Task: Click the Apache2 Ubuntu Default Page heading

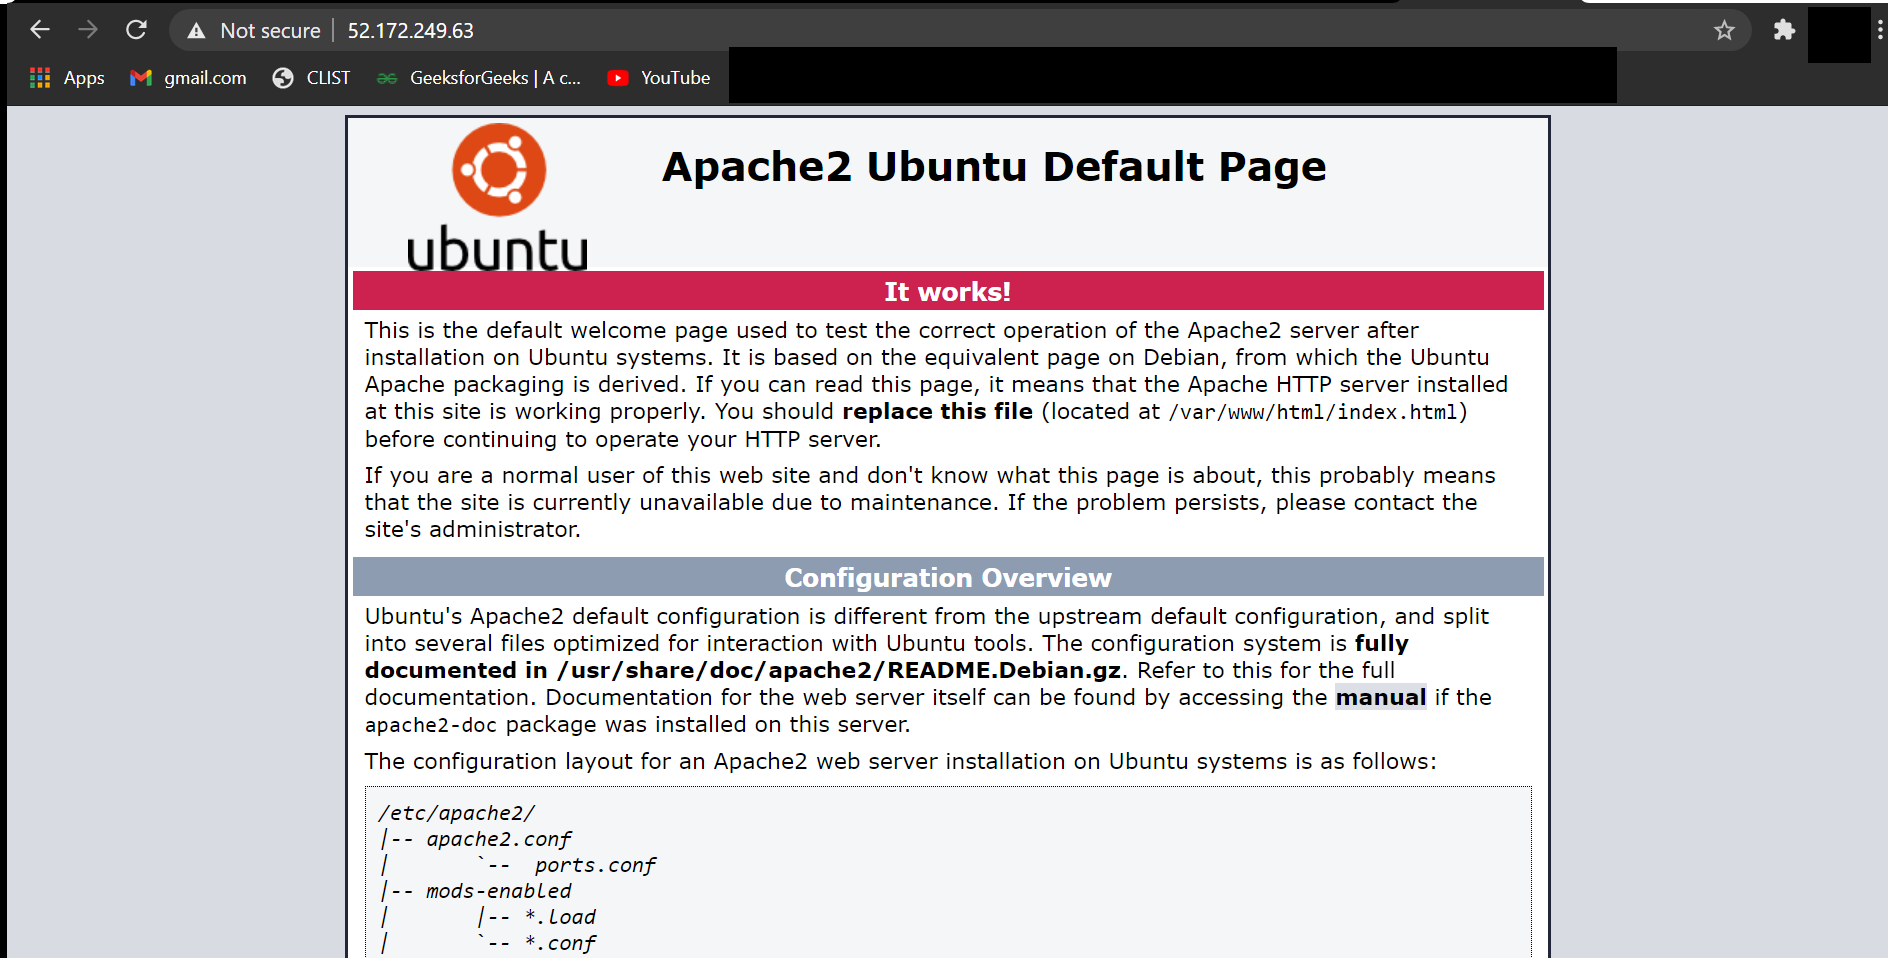Action: point(994,167)
